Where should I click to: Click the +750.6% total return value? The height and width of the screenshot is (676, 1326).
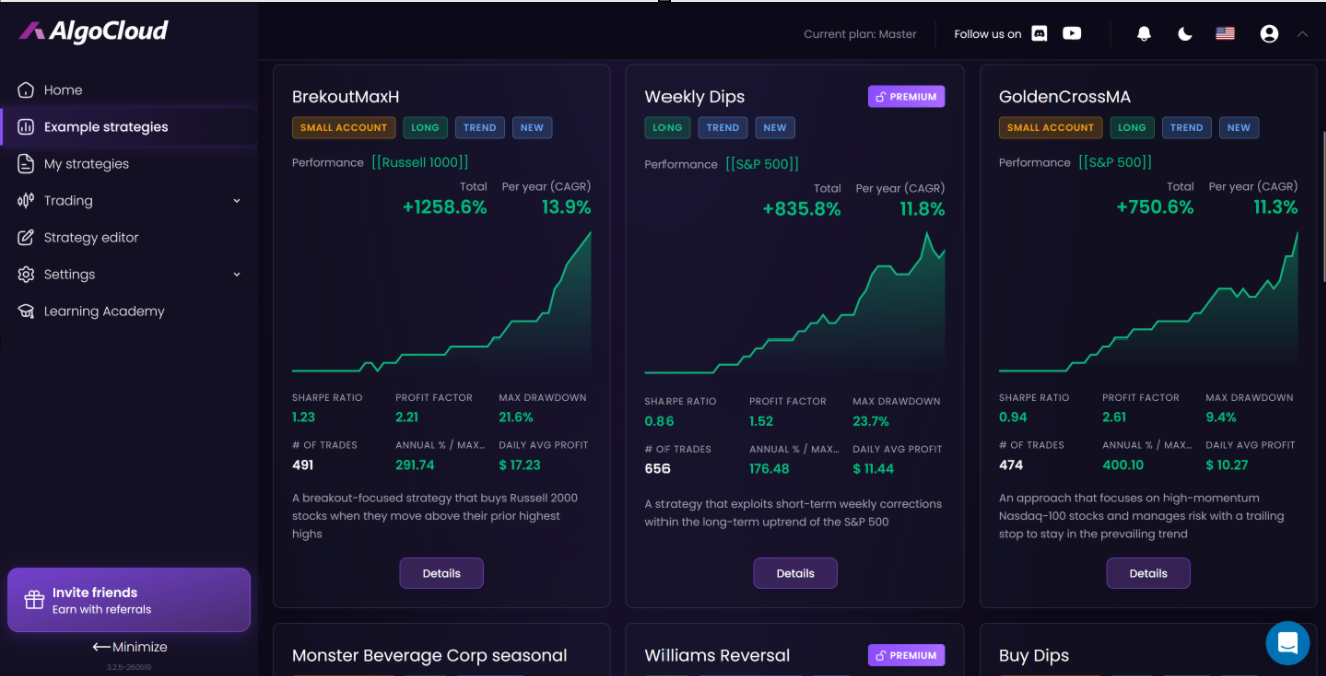pos(1155,208)
